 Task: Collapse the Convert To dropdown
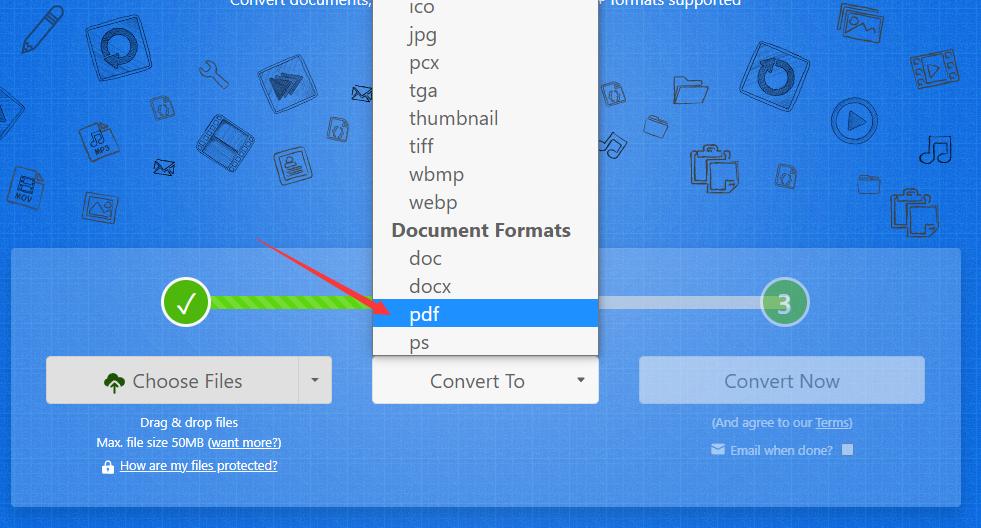[x=485, y=380]
